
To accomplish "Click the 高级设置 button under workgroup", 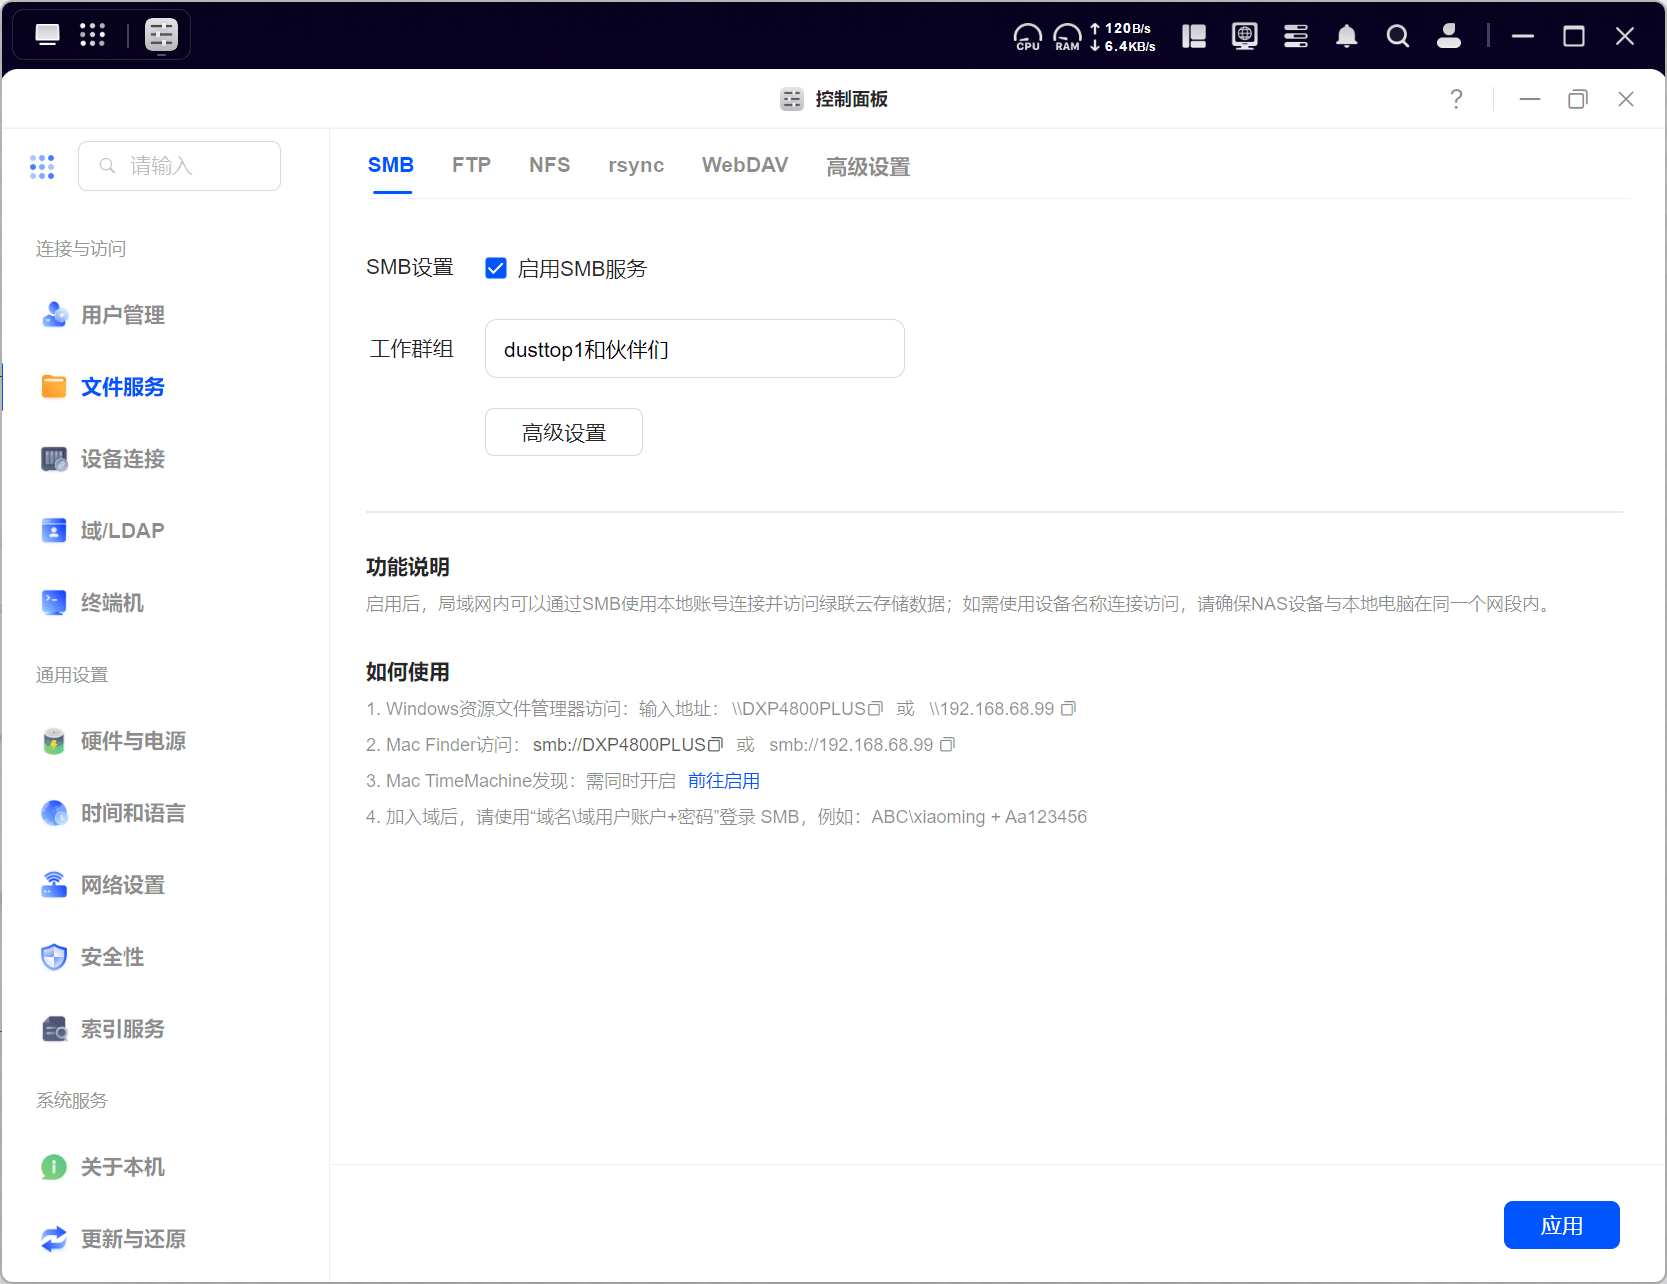I will pos(563,432).
